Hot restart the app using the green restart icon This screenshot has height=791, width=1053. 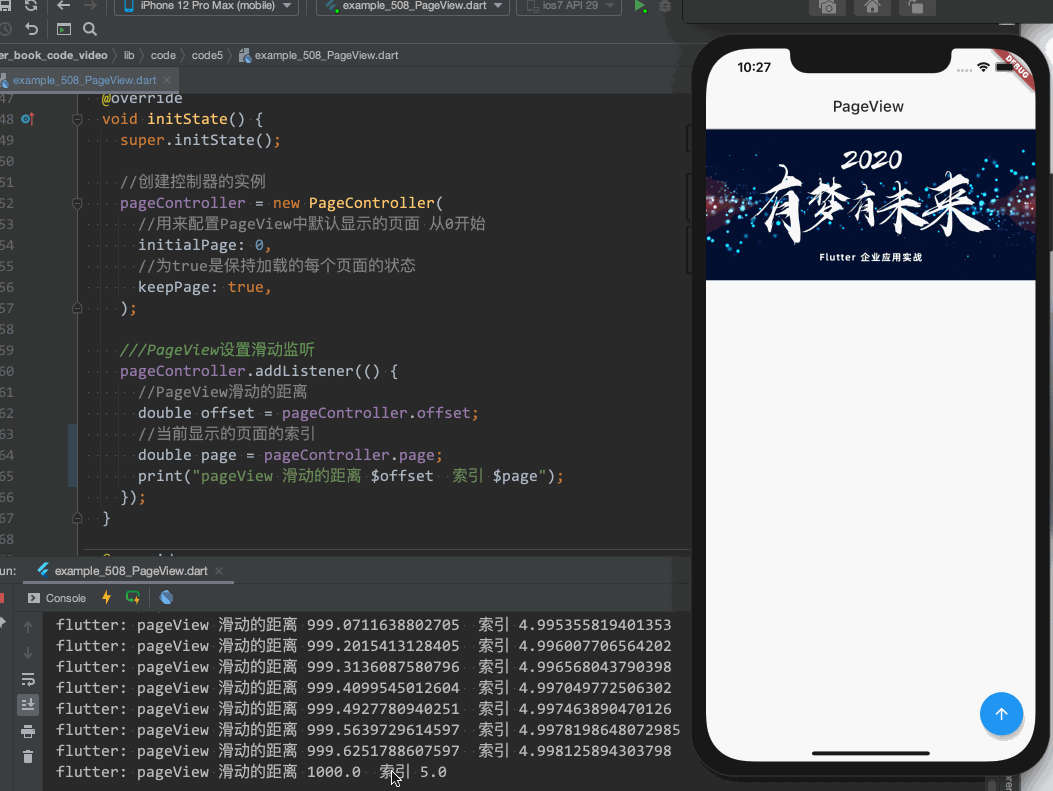(x=132, y=597)
